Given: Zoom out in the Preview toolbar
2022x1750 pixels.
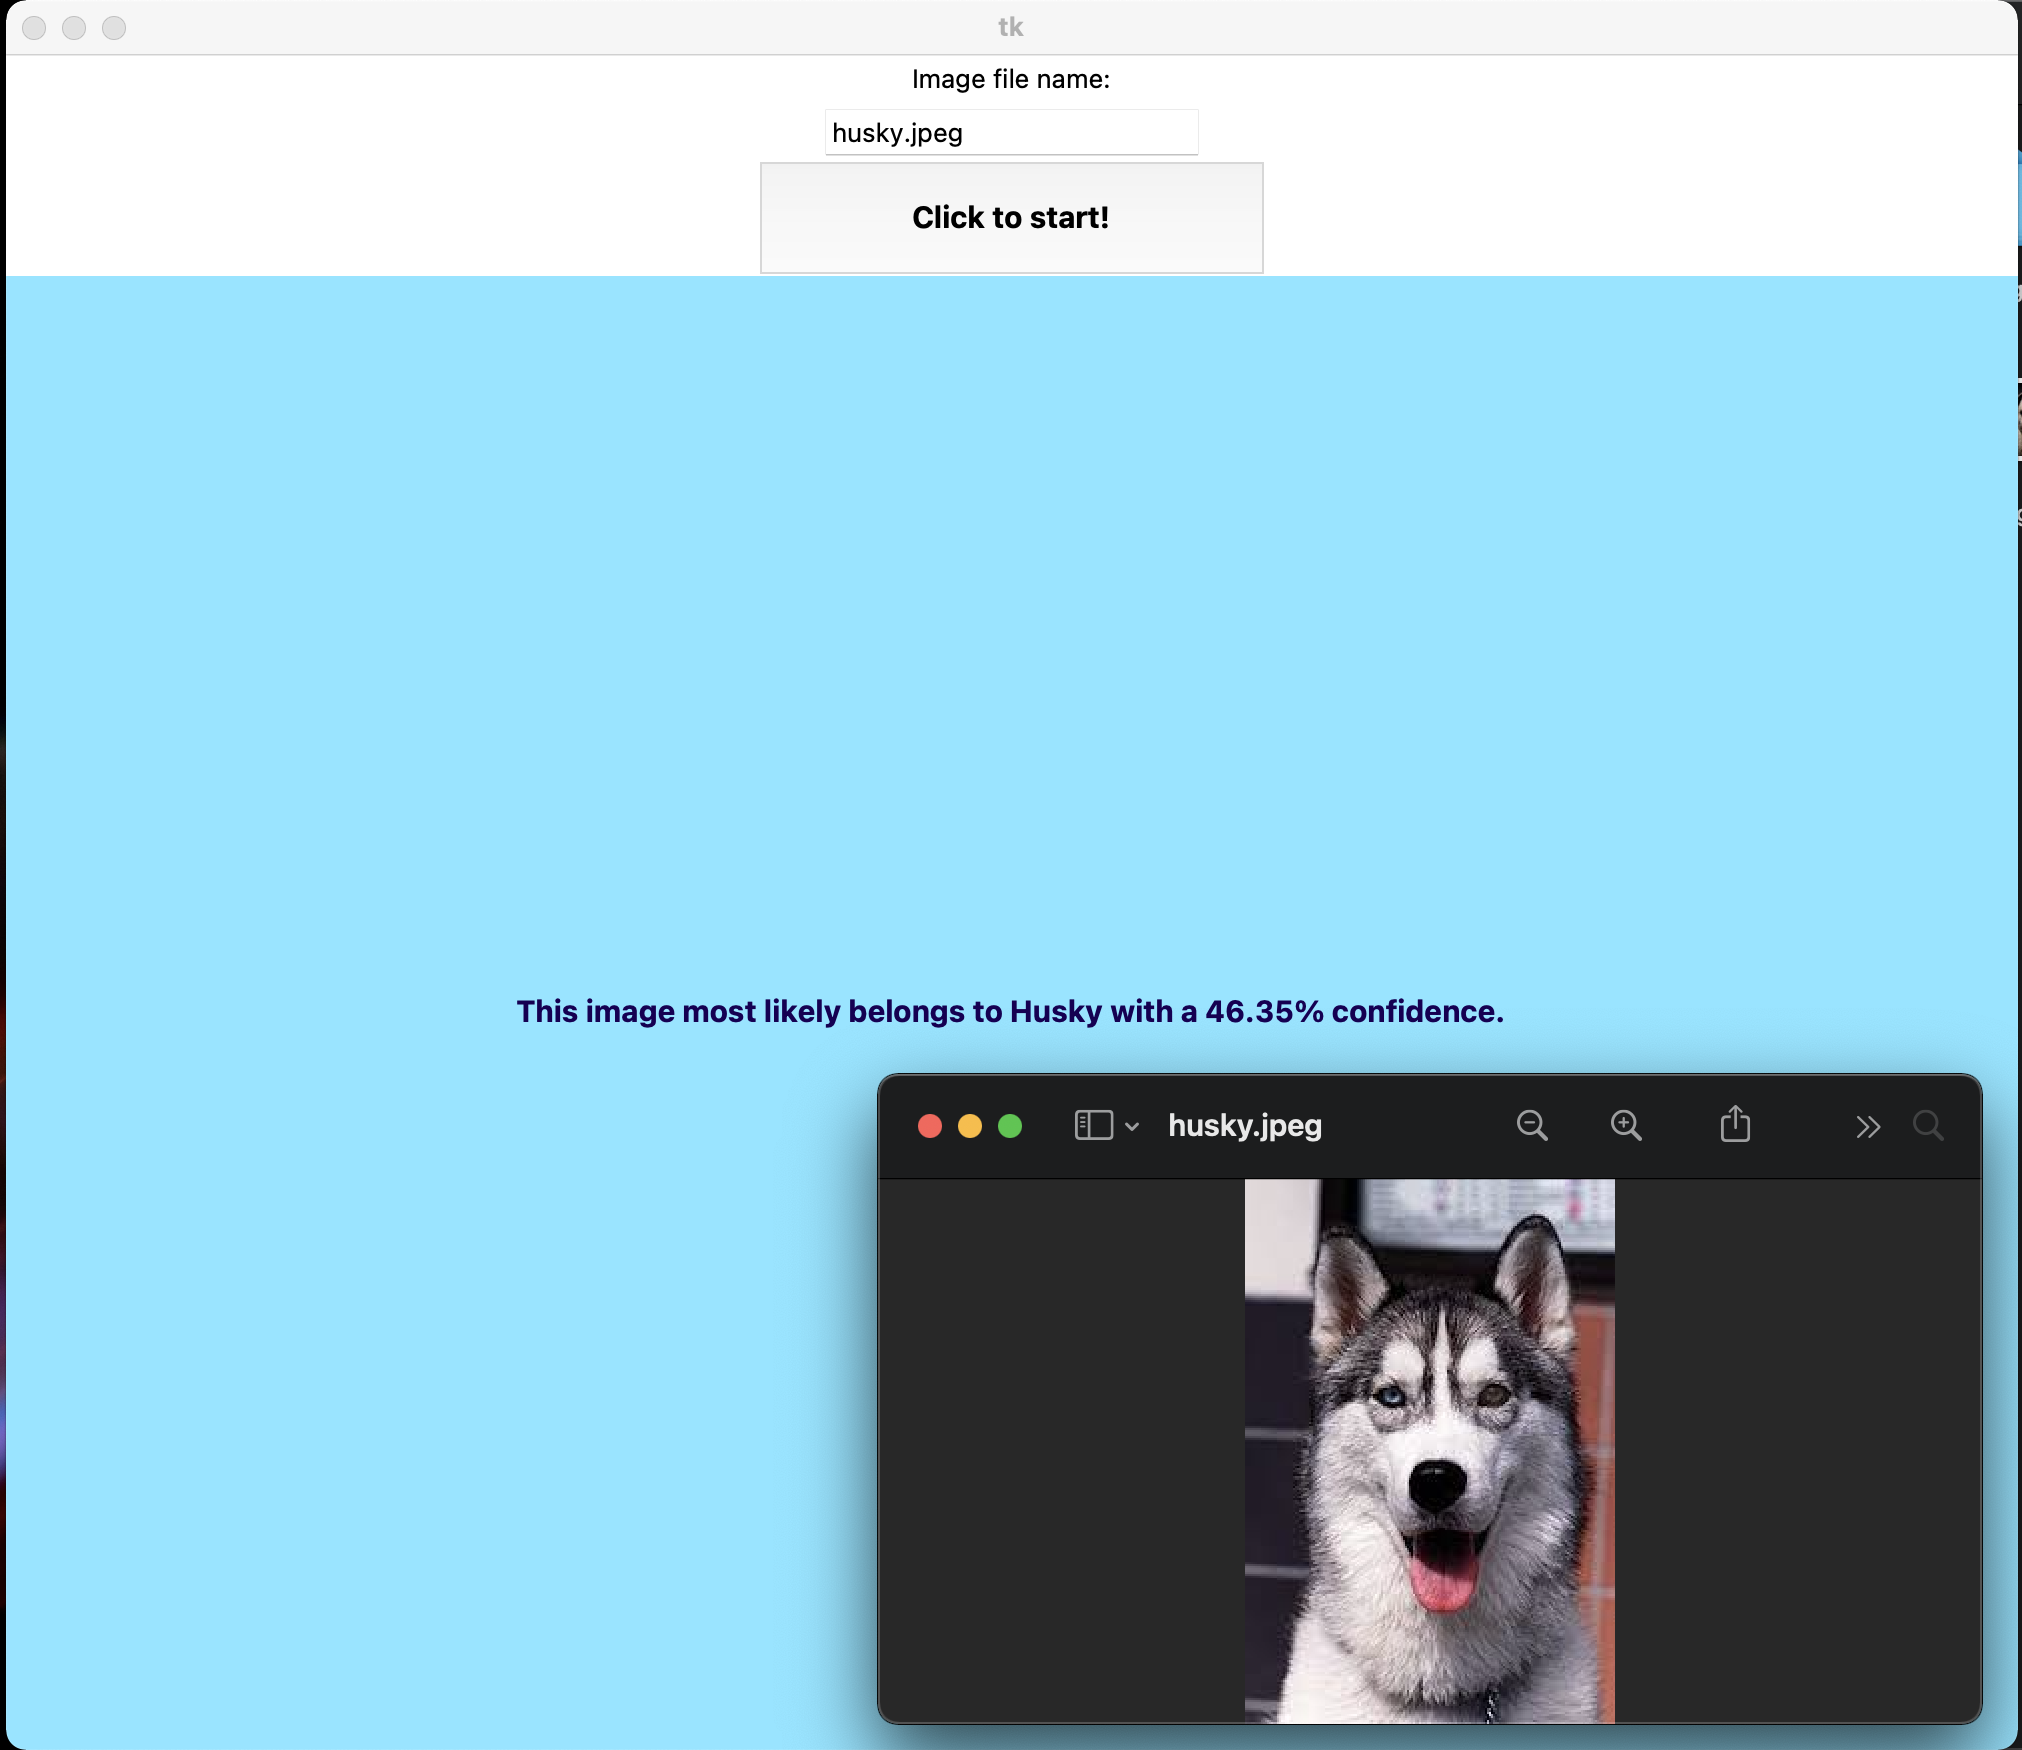Looking at the screenshot, I should coord(1531,1126).
